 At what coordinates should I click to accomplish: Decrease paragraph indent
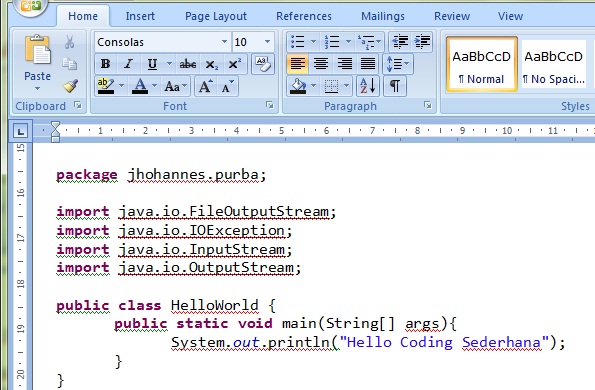400,42
